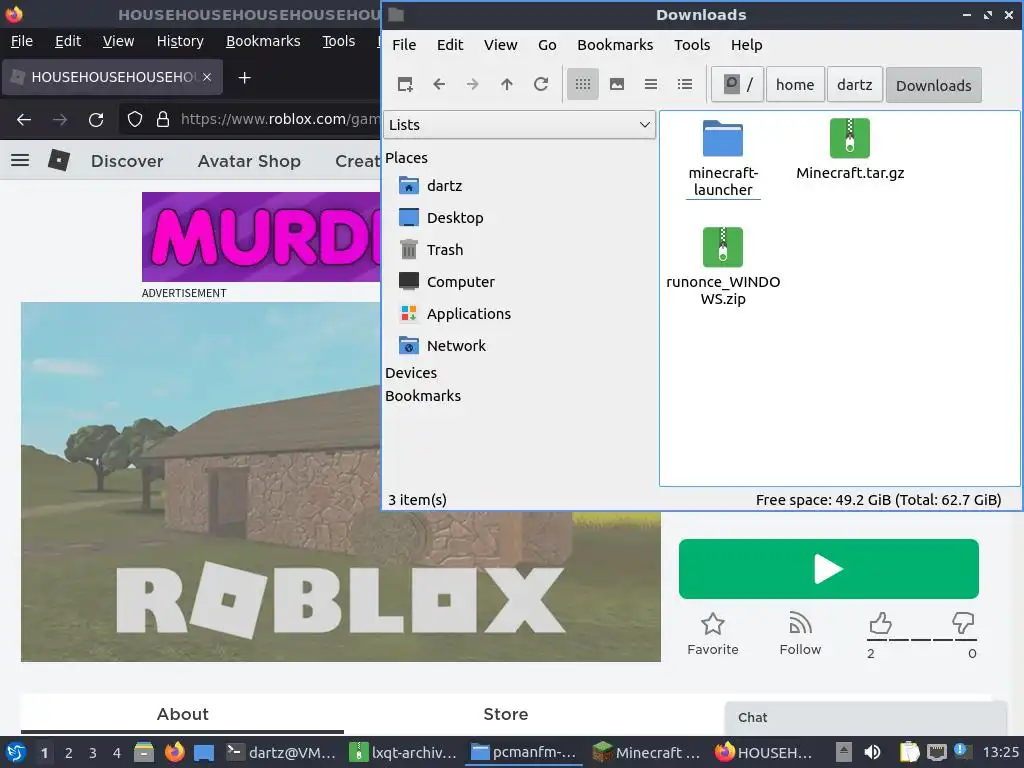Switch to the Store tab
This screenshot has height=768, width=1024.
505,714
